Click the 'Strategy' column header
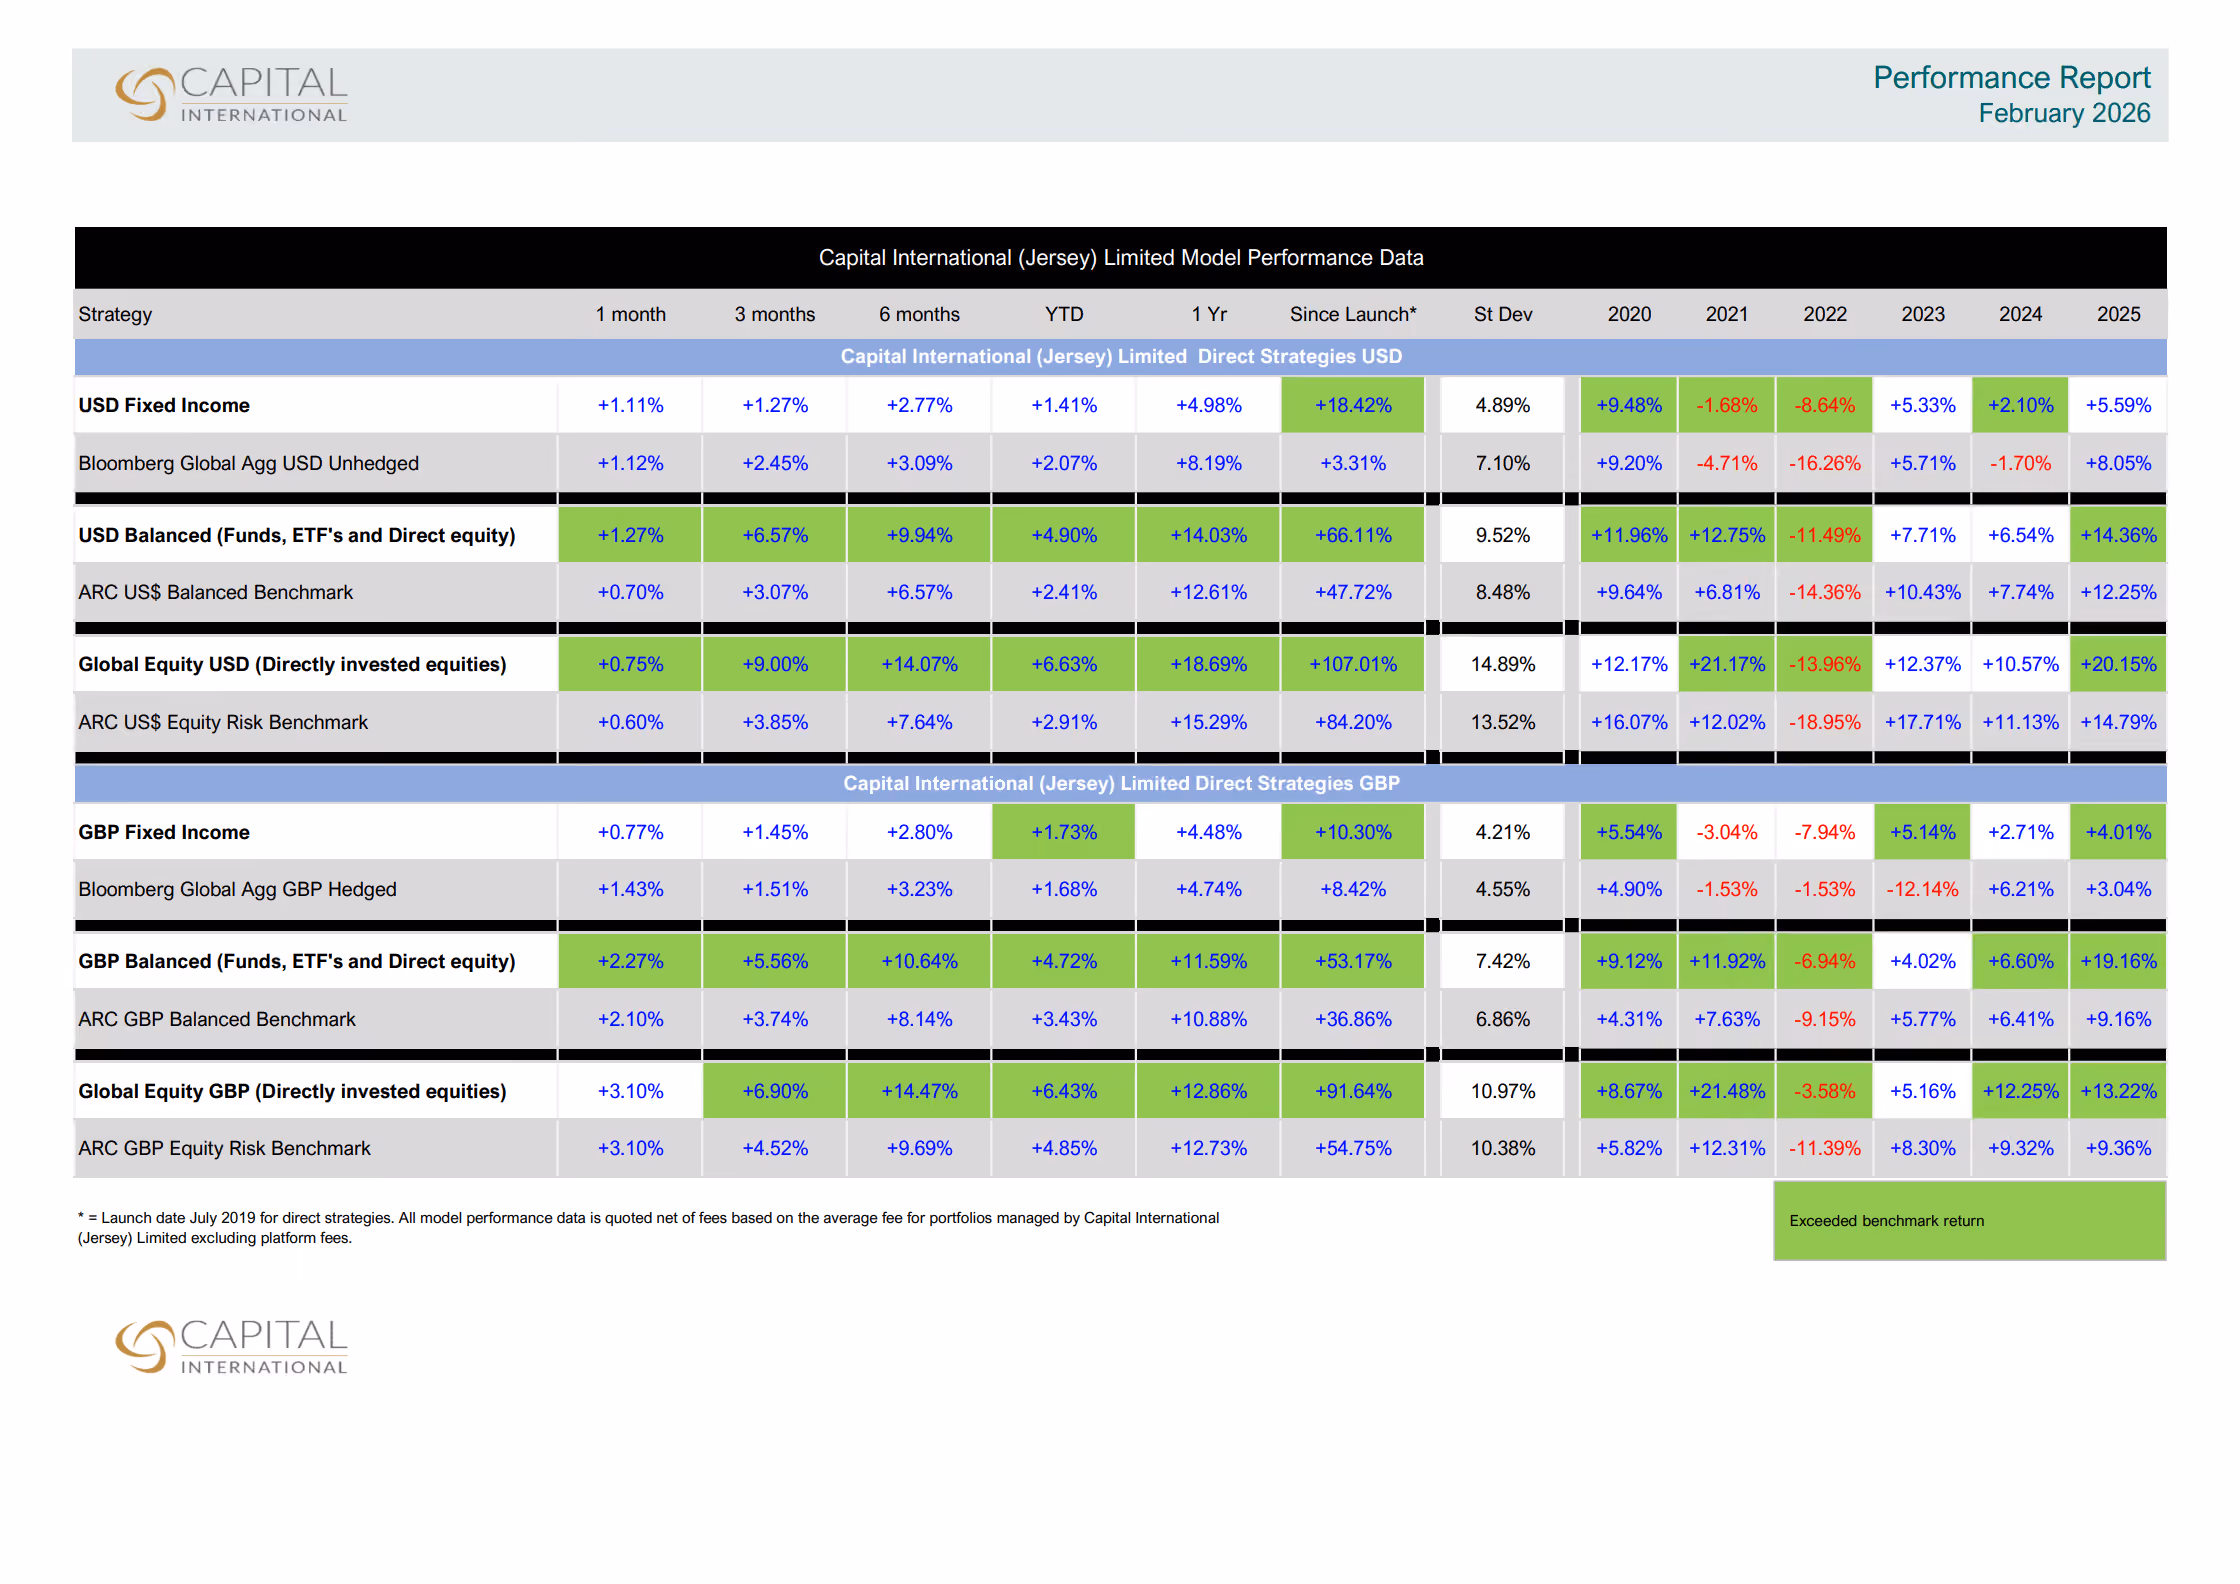 coord(115,314)
